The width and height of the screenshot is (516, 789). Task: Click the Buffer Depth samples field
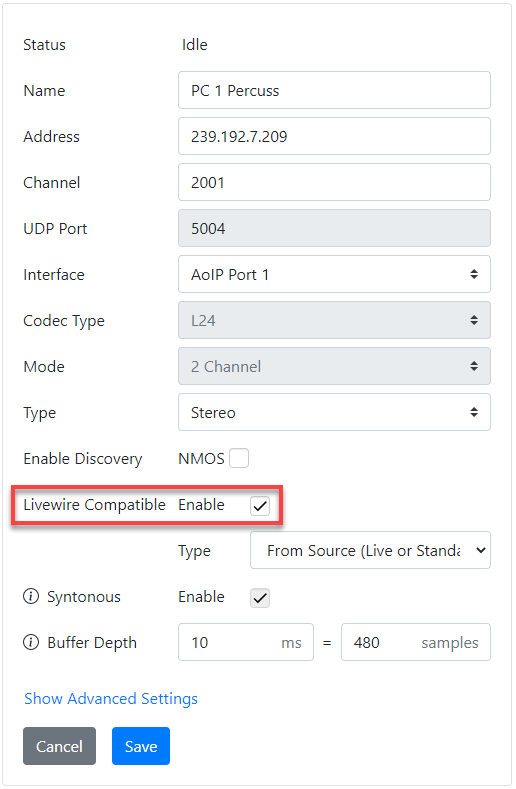point(416,642)
